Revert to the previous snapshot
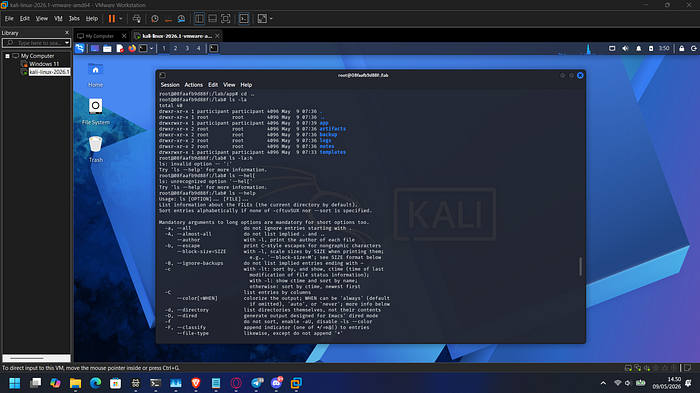The image size is (700, 393). [168, 19]
